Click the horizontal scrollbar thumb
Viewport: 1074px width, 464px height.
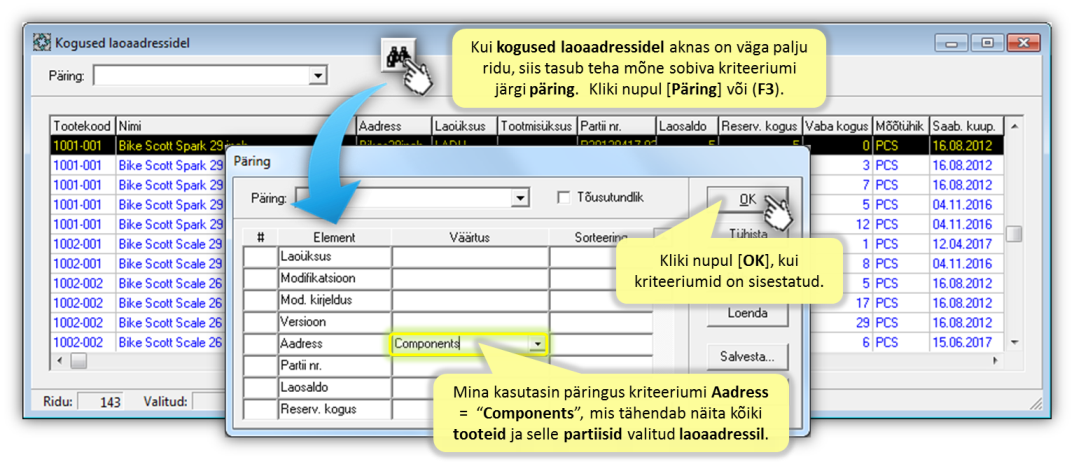79,360
